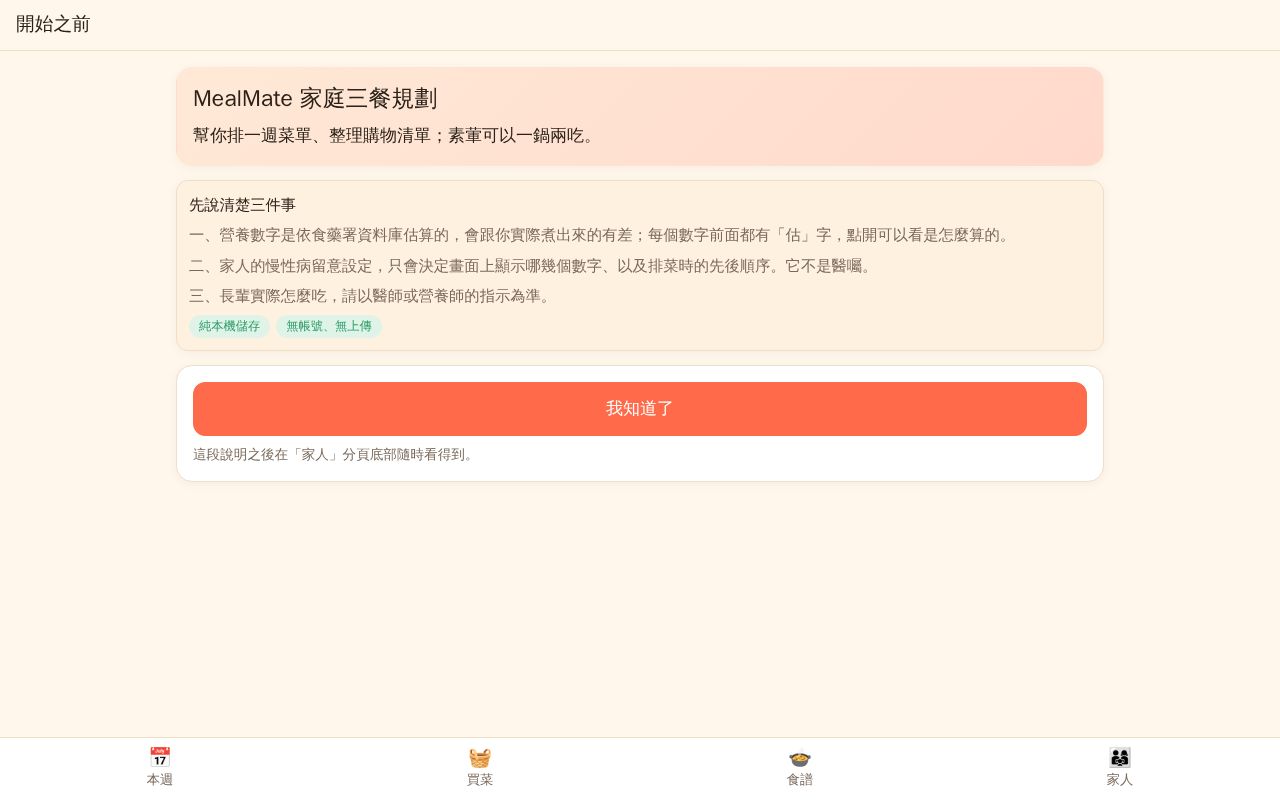Click the 我知道了 button
The image size is (1280, 800).
pyautogui.click(x=640, y=409)
